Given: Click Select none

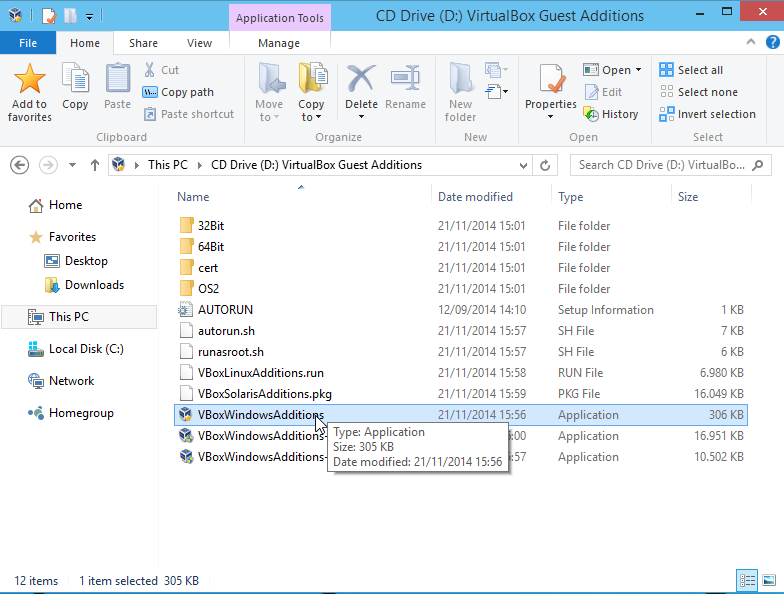Looking at the screenshot, I should click(698, 92).
